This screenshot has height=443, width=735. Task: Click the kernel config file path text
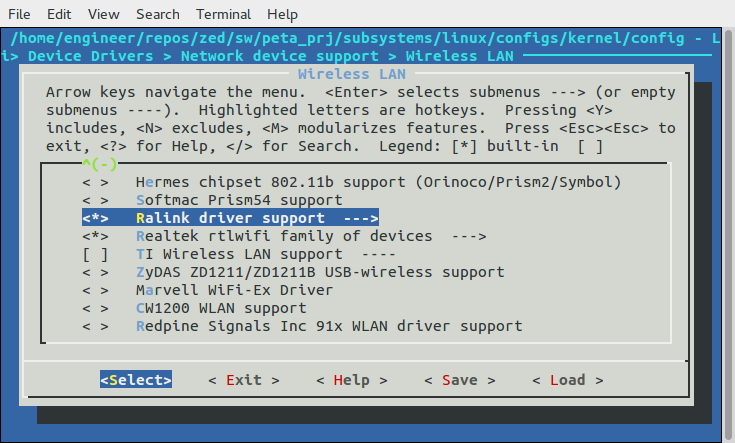click(x=347, y=38)
